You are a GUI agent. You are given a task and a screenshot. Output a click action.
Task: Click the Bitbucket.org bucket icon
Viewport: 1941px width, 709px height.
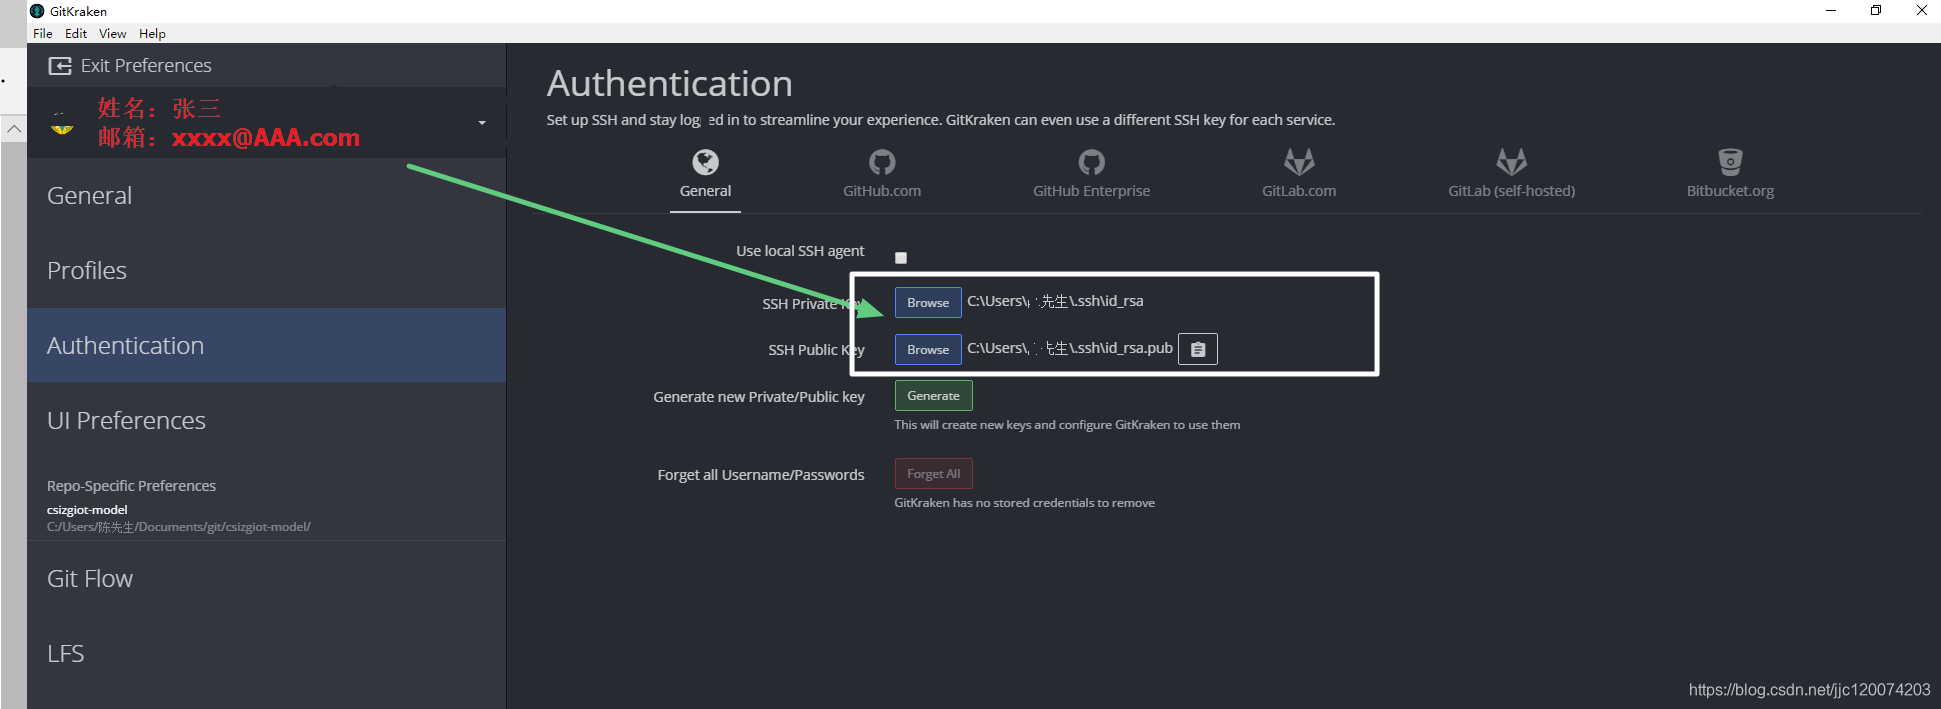[1730, 161]
